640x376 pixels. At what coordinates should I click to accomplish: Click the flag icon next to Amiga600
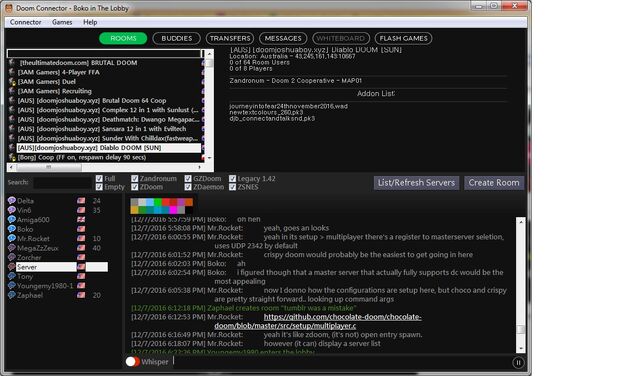tap(81, 219)
